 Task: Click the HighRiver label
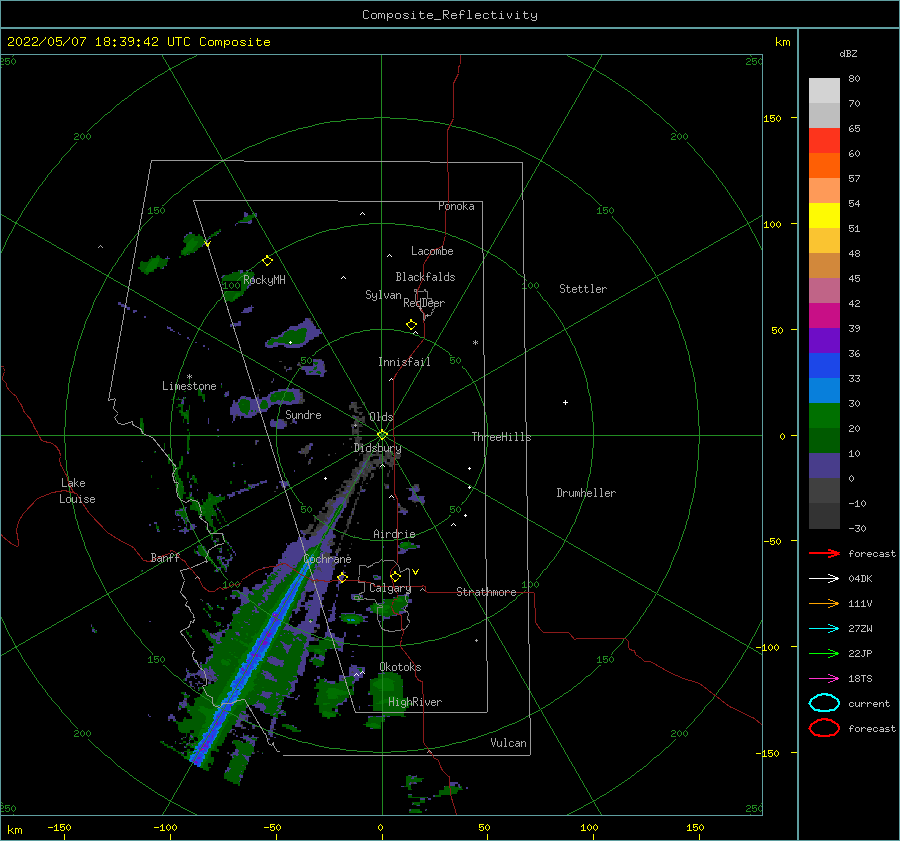(415, 702)
